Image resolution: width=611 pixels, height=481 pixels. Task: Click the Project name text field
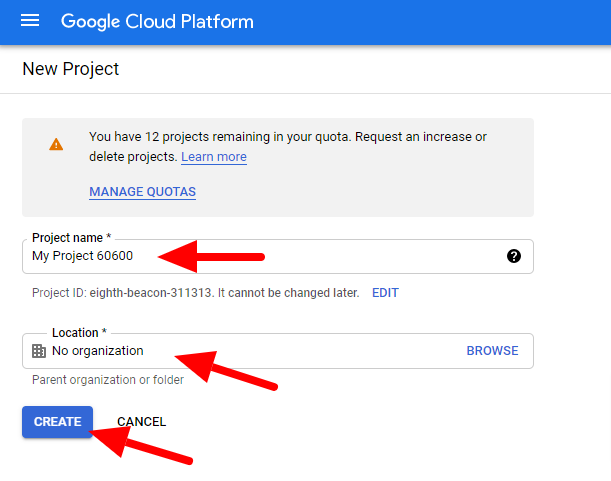[x=270, y=256]
